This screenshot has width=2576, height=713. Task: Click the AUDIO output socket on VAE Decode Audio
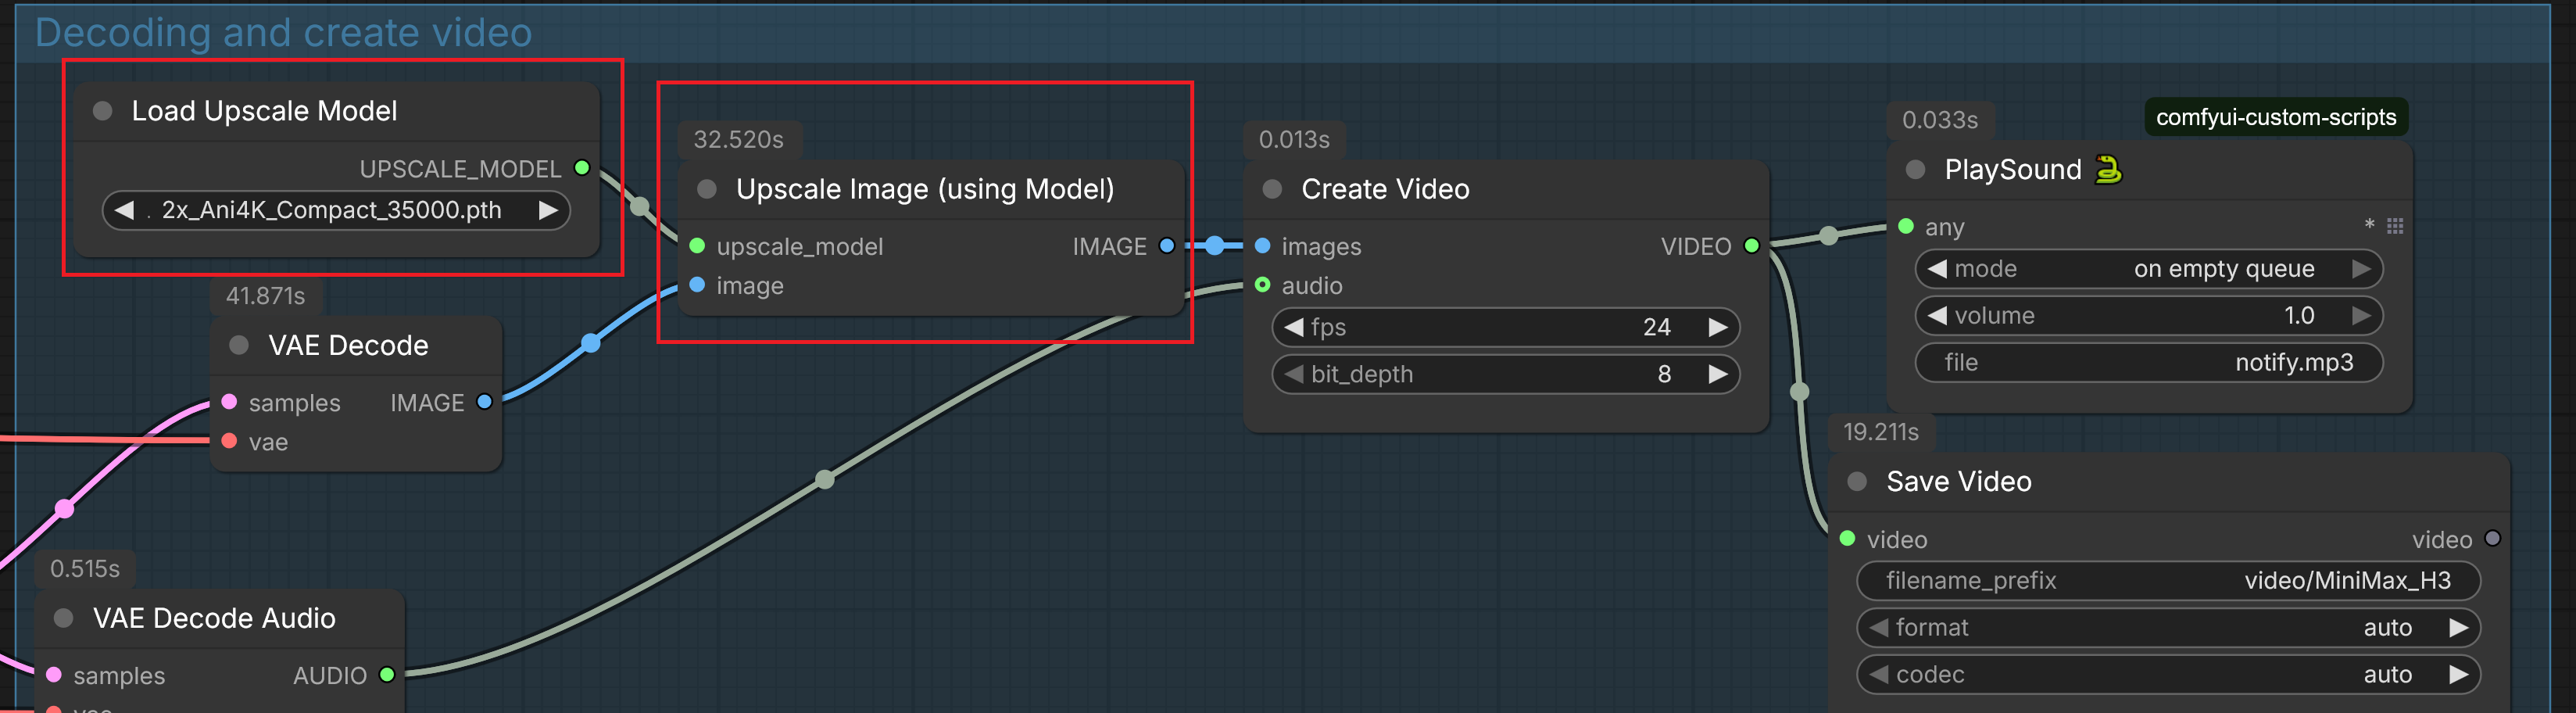[x=387, y=675]
